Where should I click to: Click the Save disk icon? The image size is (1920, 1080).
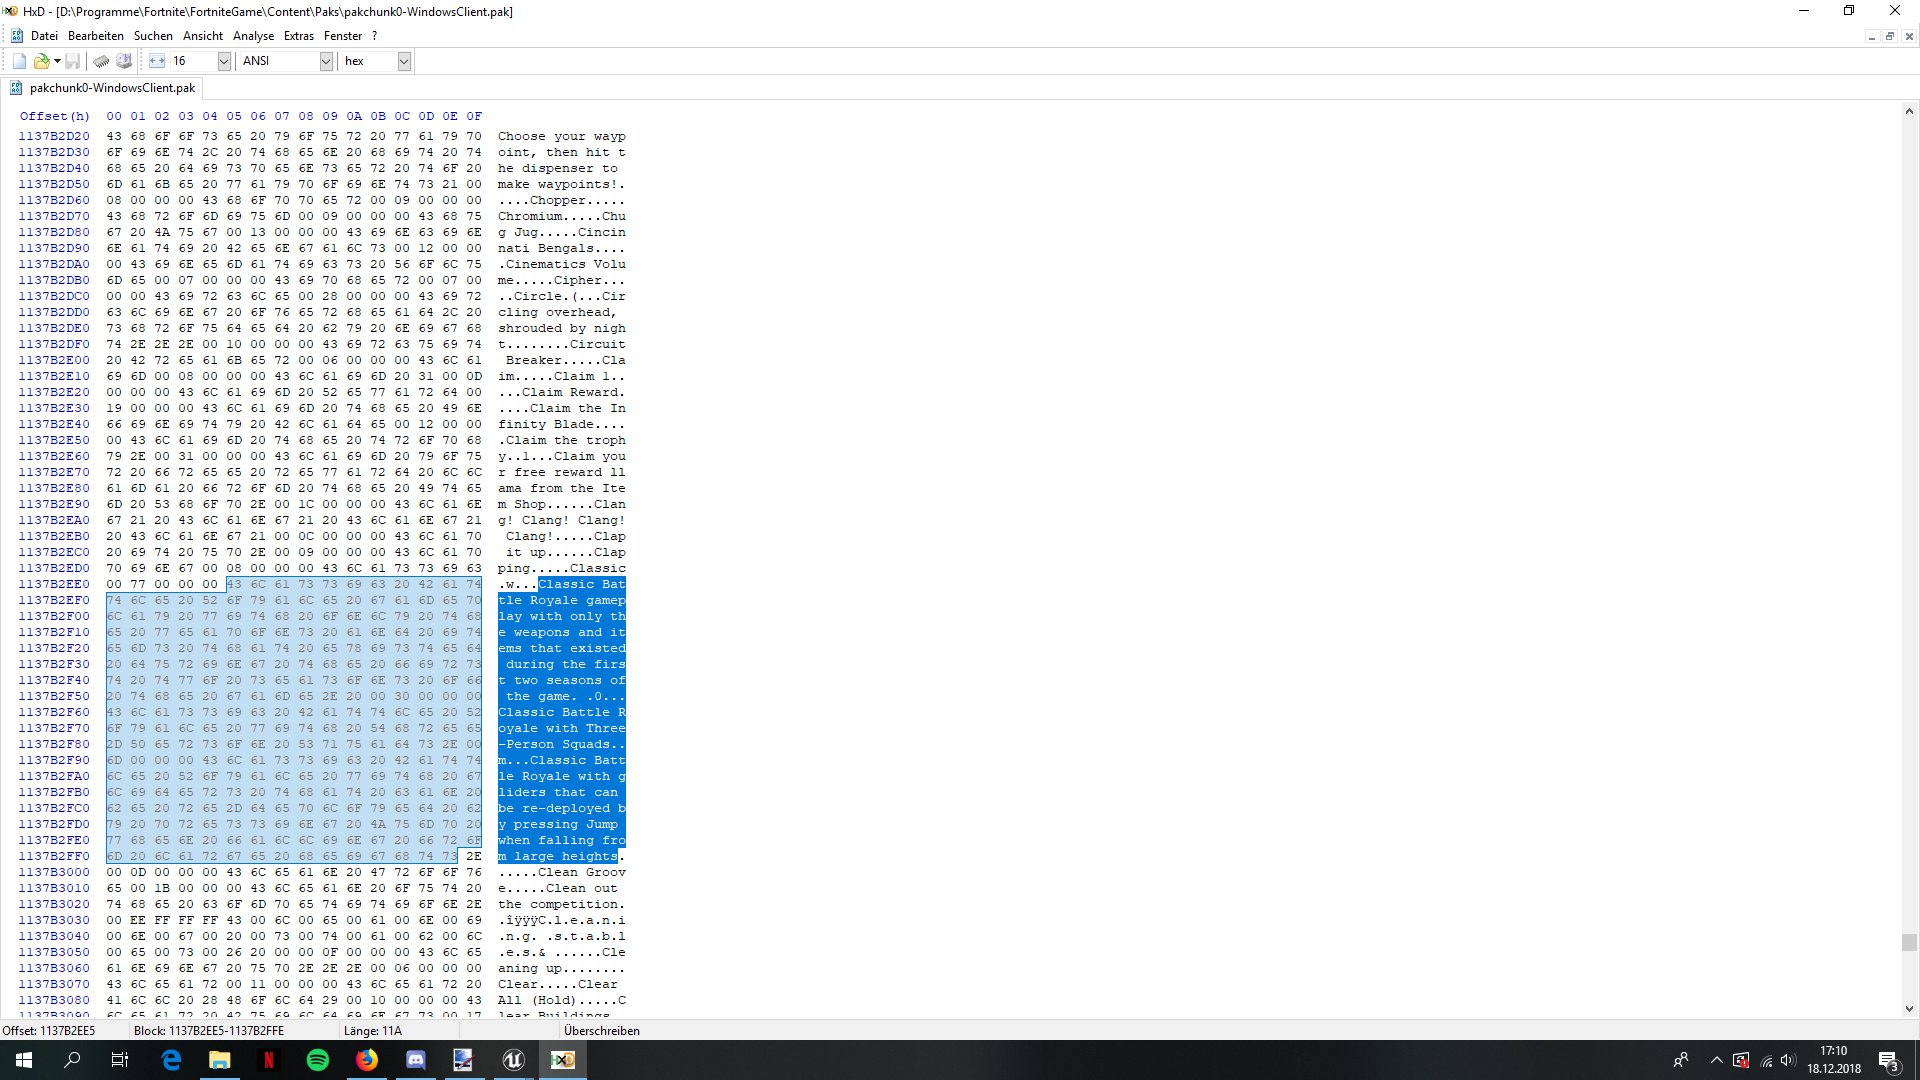tap(73, 61)
